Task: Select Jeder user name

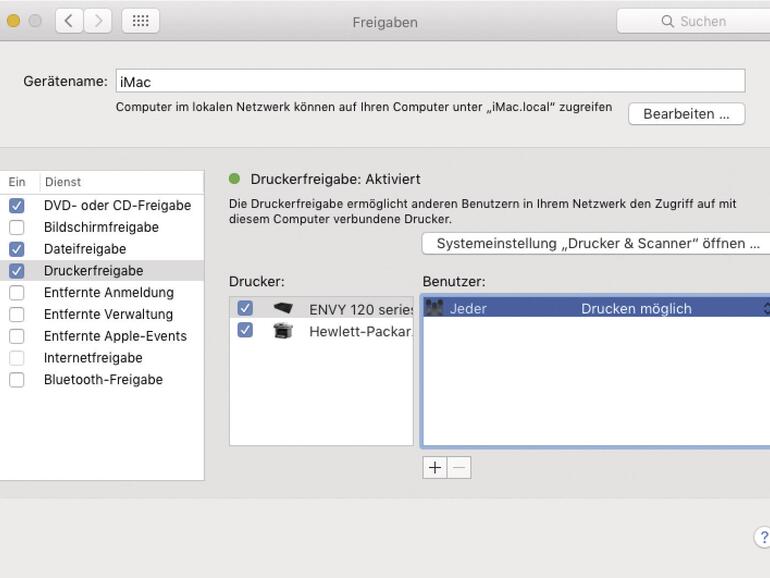Action: [468, 308]
